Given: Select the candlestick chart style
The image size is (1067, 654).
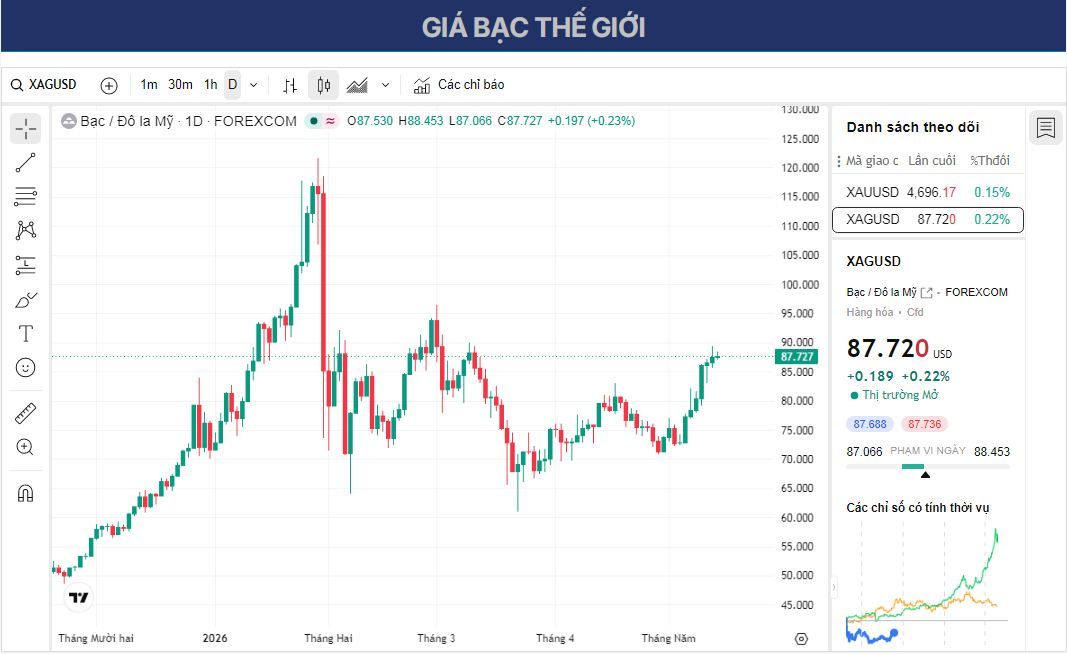Looking at the screenshot, I should [x=323, y=85].
